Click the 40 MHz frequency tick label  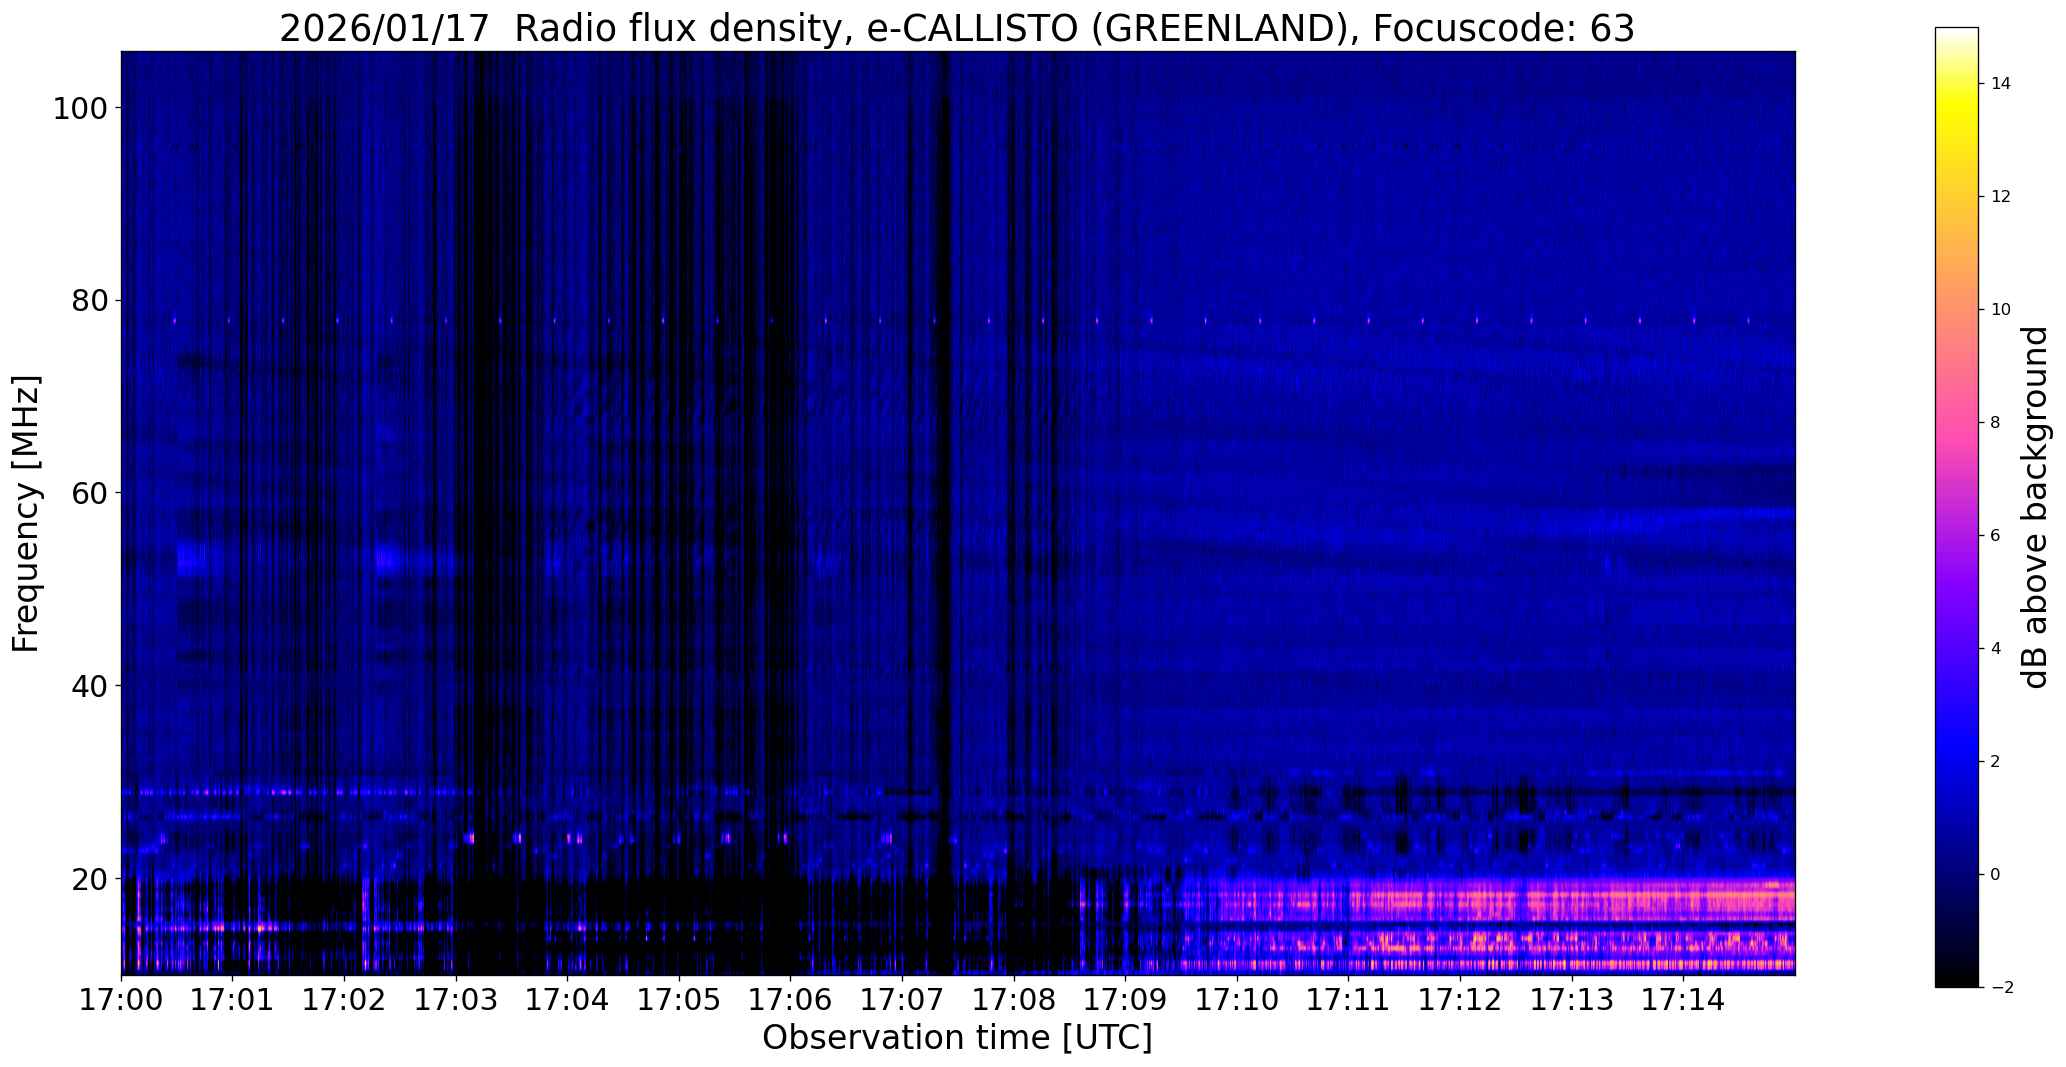click(89, 686)
